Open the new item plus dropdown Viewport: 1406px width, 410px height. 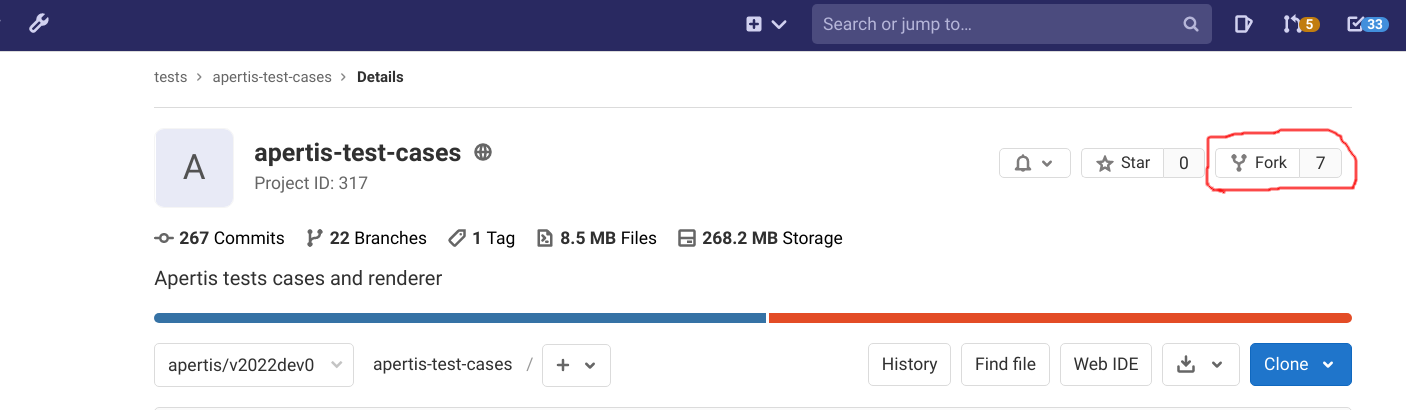click(766, 24)
